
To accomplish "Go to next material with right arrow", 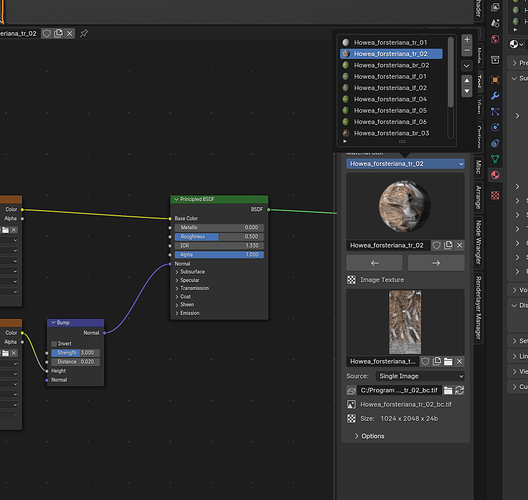I will coord(436,263).
